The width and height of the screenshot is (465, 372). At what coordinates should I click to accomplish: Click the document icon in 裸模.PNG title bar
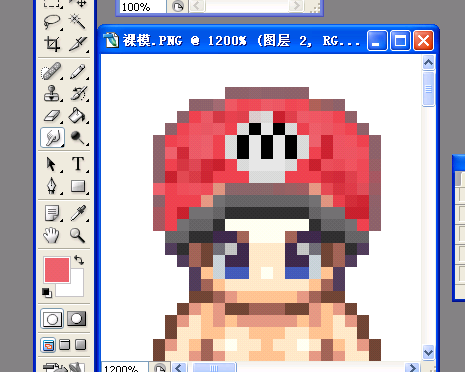[x=111, y=40]
